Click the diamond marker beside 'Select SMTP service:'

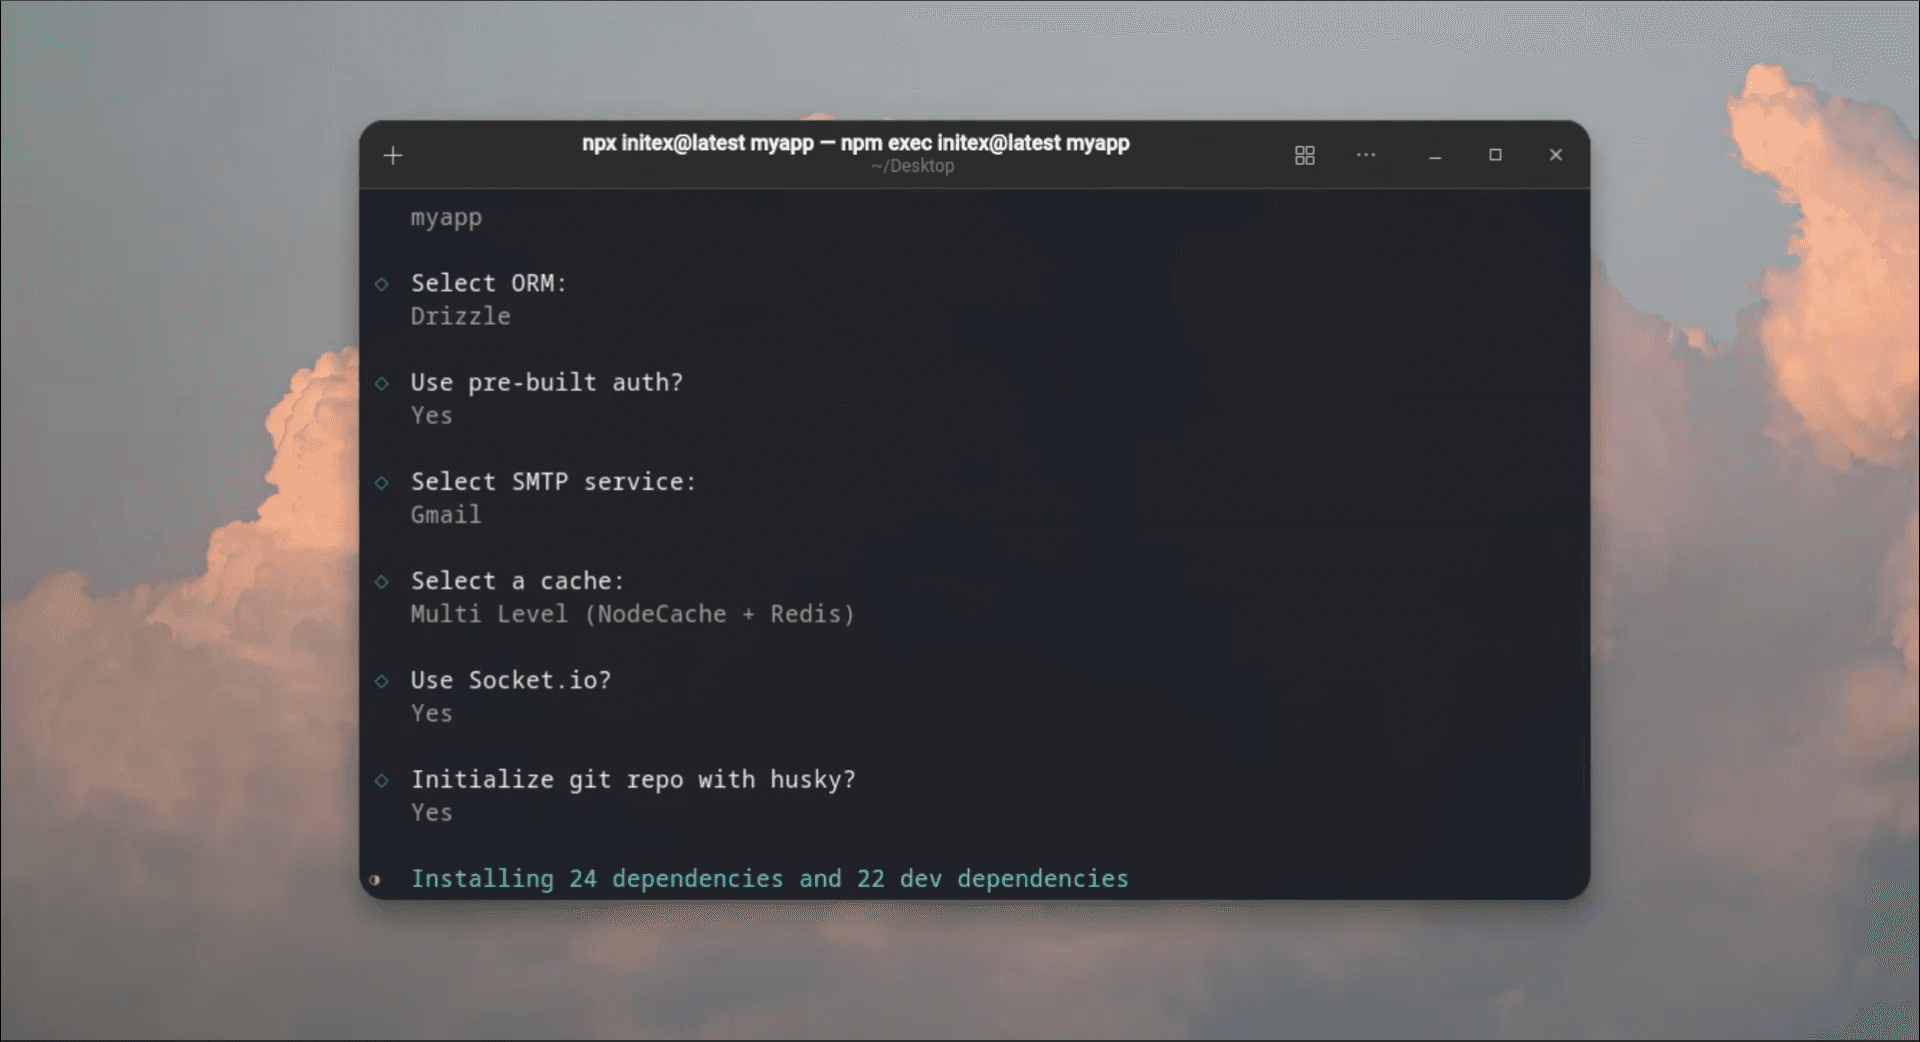[381, 482]
